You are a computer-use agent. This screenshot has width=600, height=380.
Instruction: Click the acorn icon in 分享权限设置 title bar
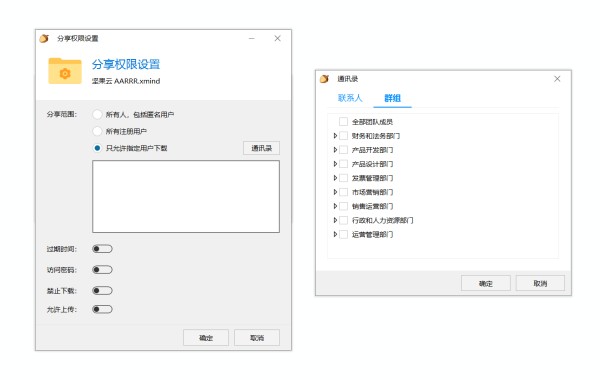point(44,38)
